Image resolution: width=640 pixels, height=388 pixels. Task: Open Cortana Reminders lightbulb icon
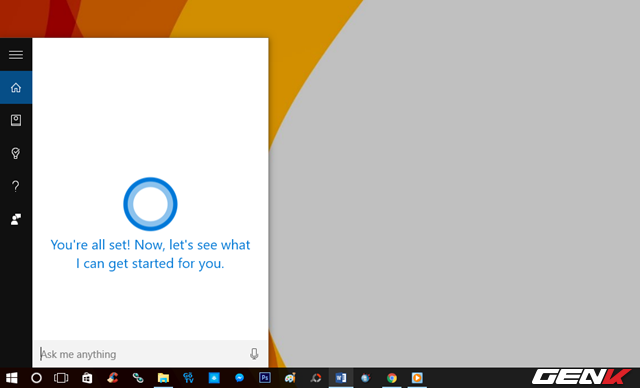(16, 153)
